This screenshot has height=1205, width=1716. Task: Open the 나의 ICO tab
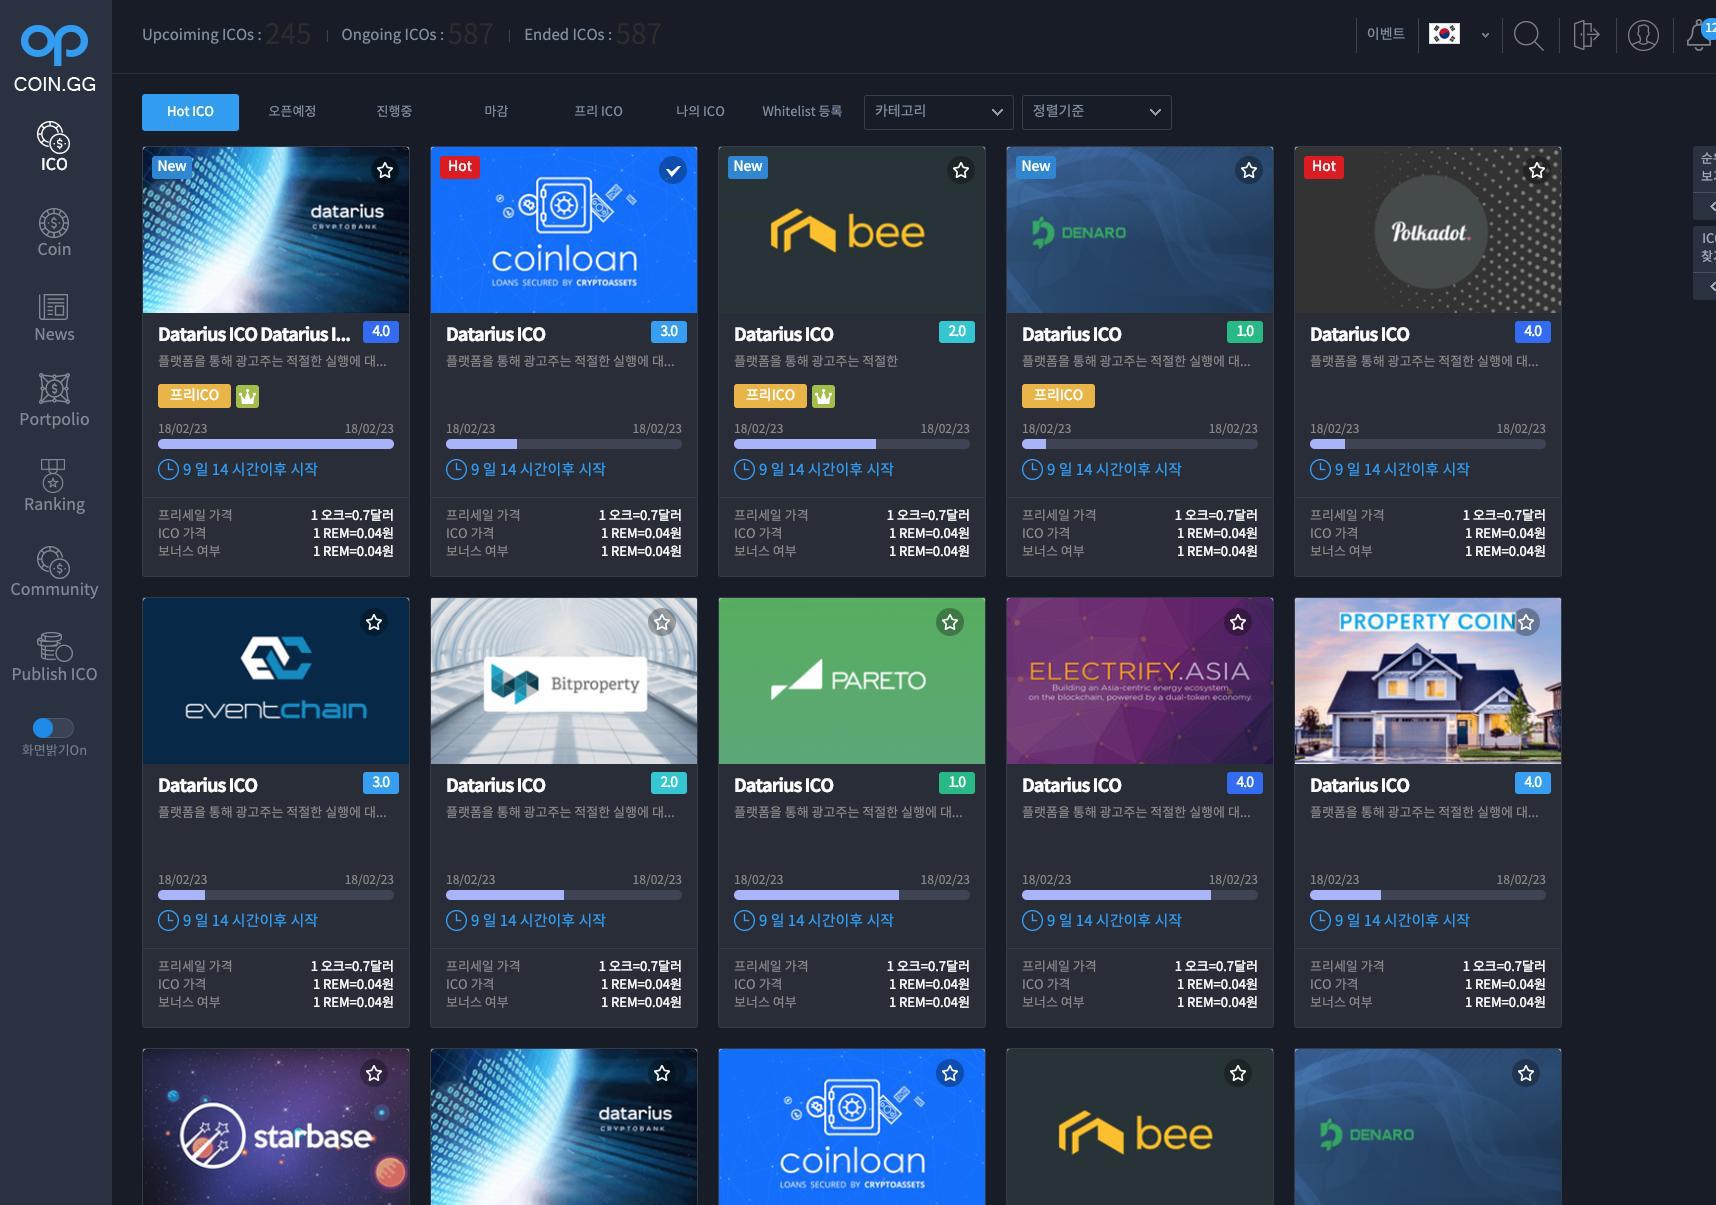(x=700, y=111)
